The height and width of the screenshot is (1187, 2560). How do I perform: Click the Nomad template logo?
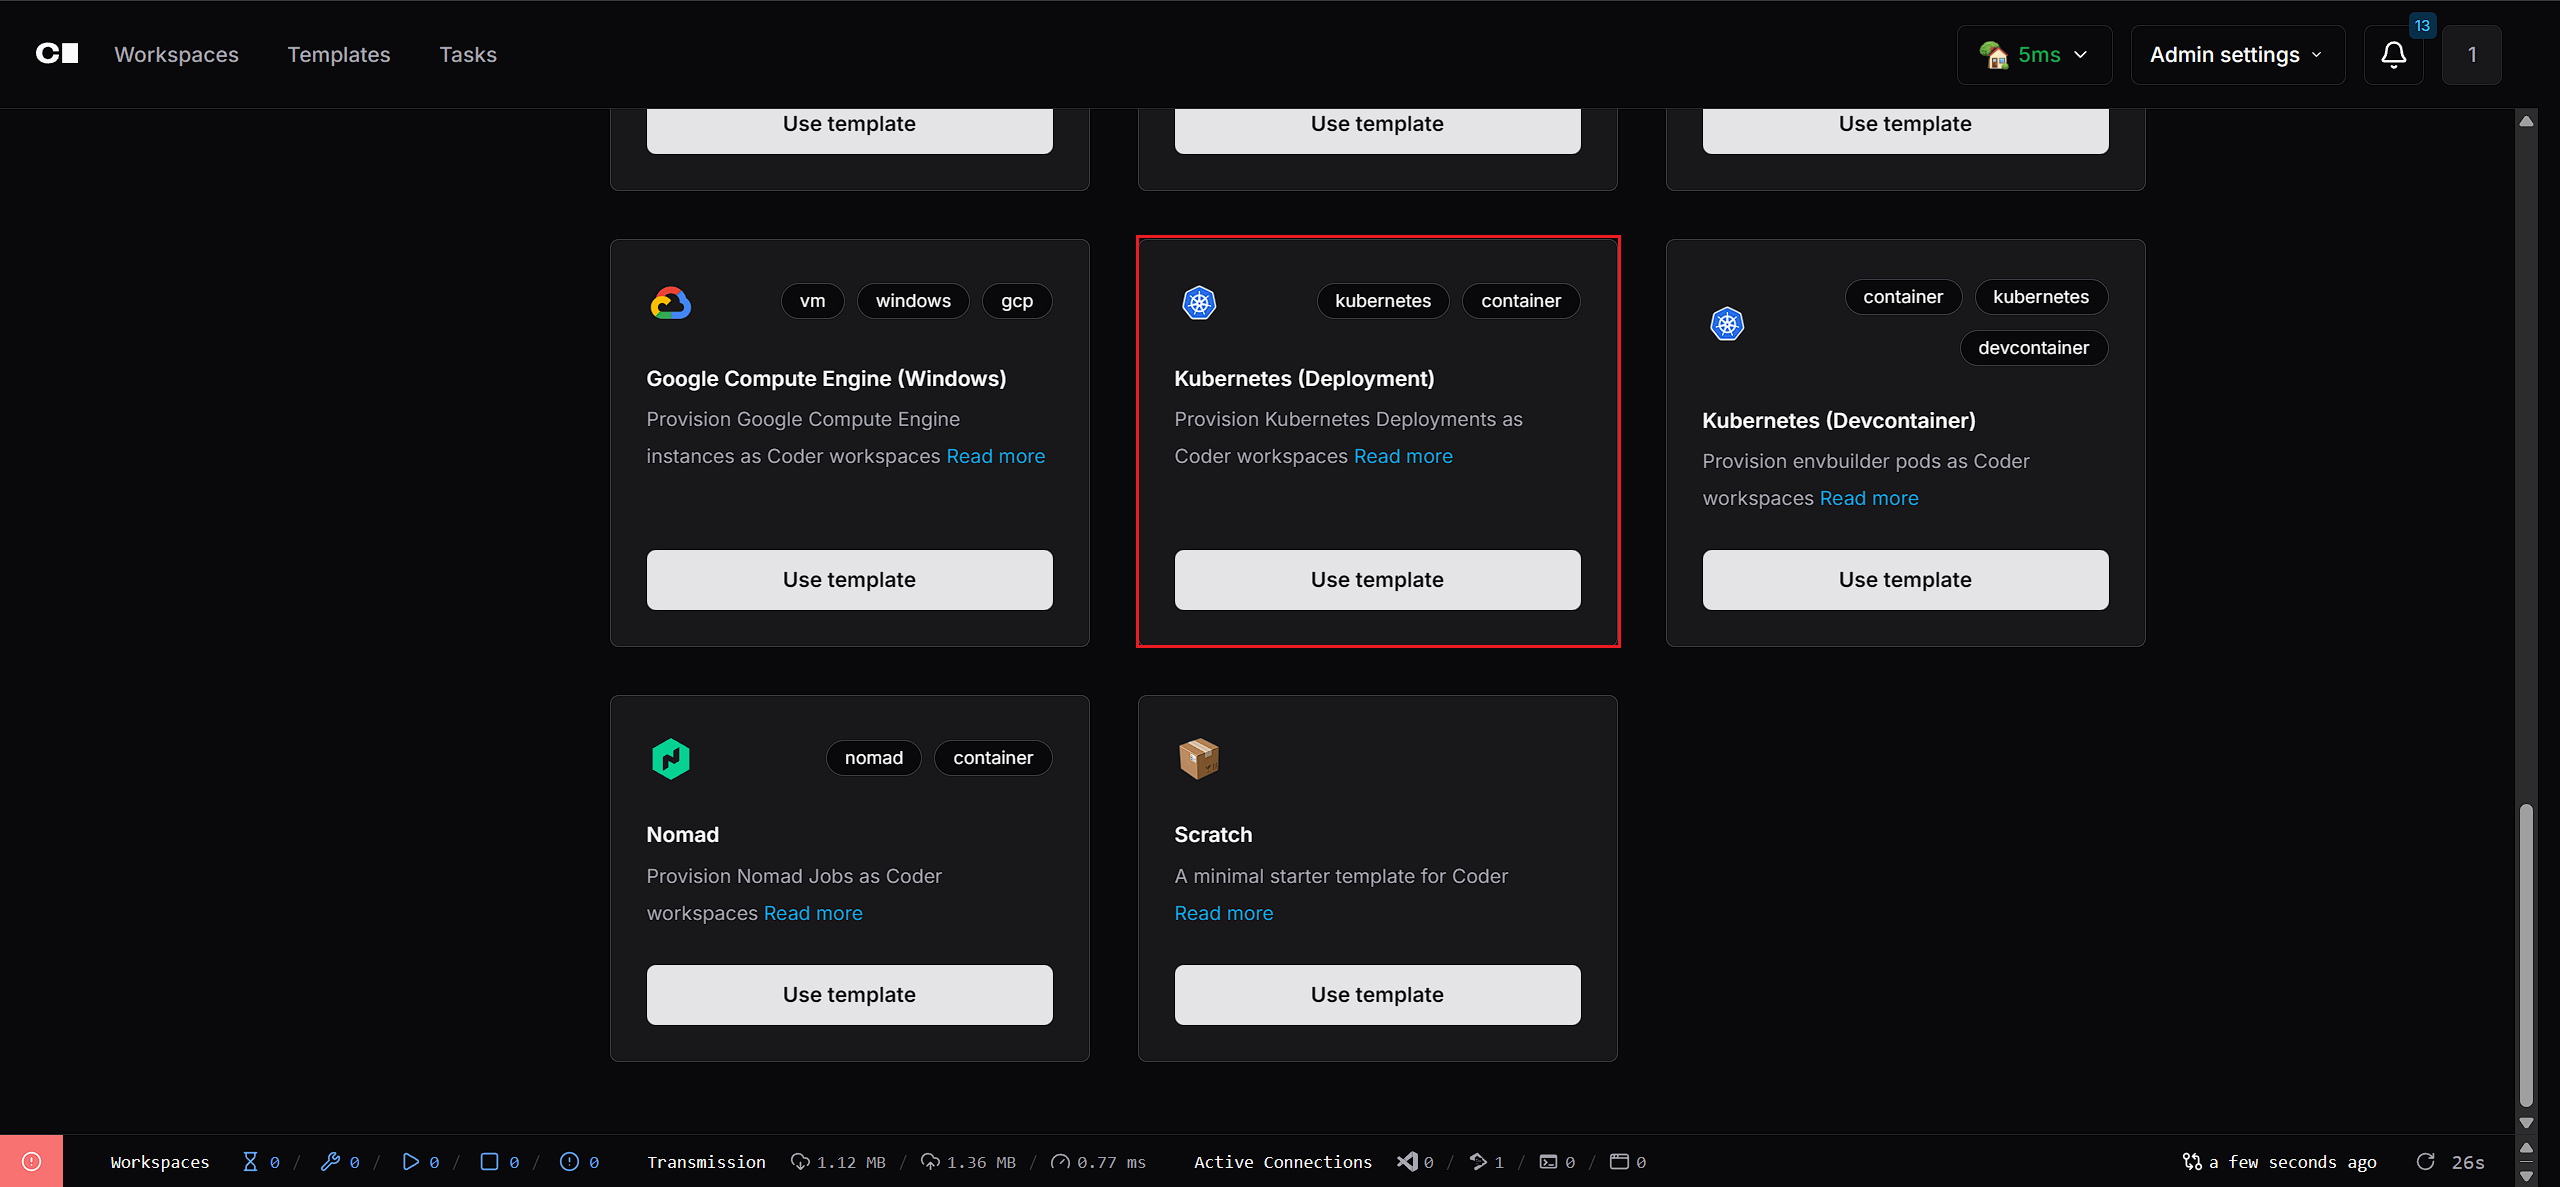pyautogui.click(x=670, y=758)
